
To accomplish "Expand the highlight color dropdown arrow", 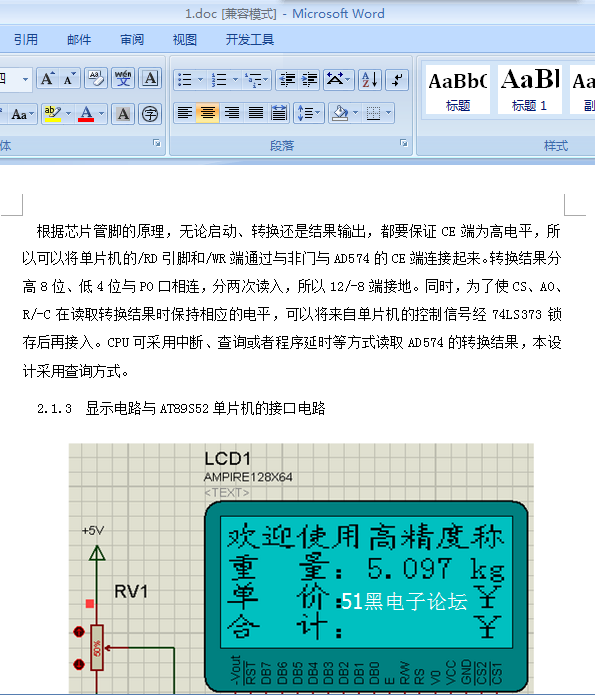I will point(68,114).
